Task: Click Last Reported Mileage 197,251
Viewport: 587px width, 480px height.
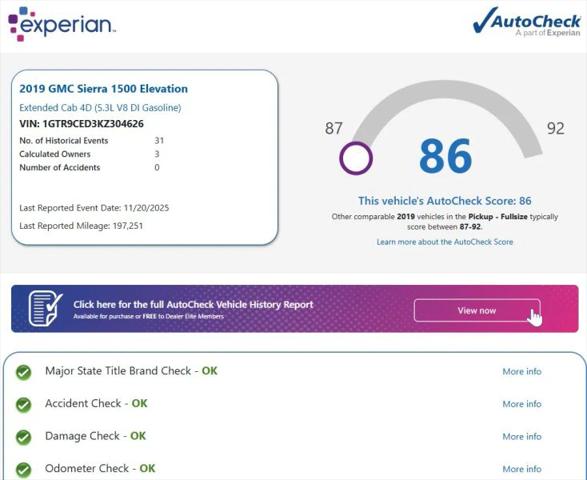Action: (x=81, y=226)
